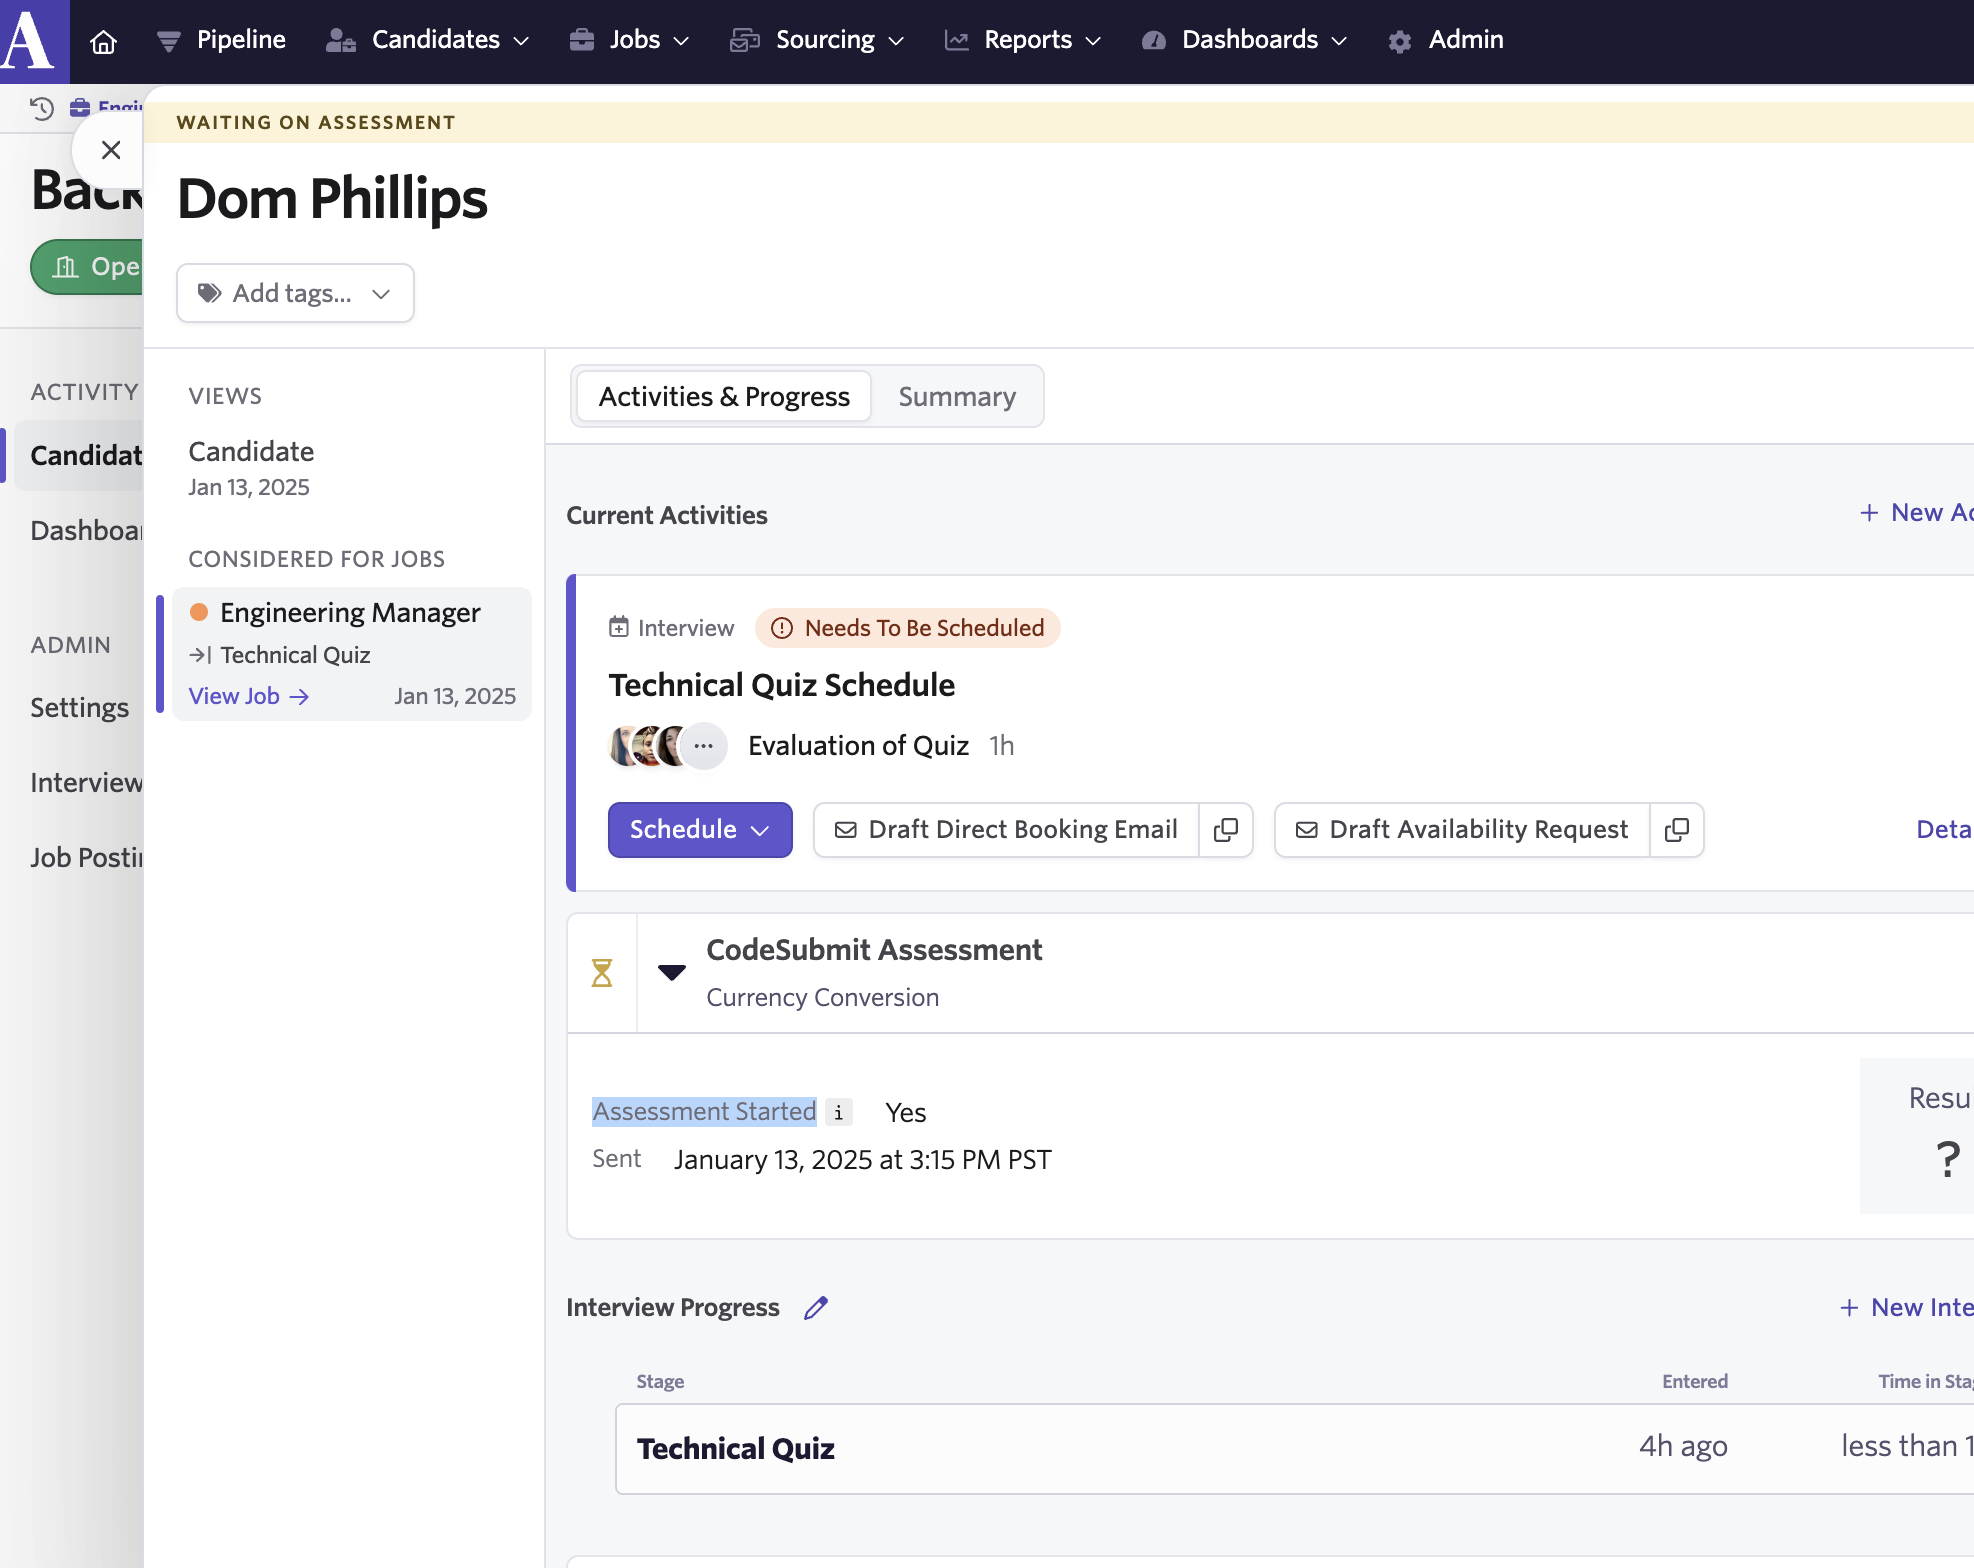The height and width of the screenshot is (1568, 1974).
Task: Click the company logo in the top-left corner
Action: (x=33, y=41)
